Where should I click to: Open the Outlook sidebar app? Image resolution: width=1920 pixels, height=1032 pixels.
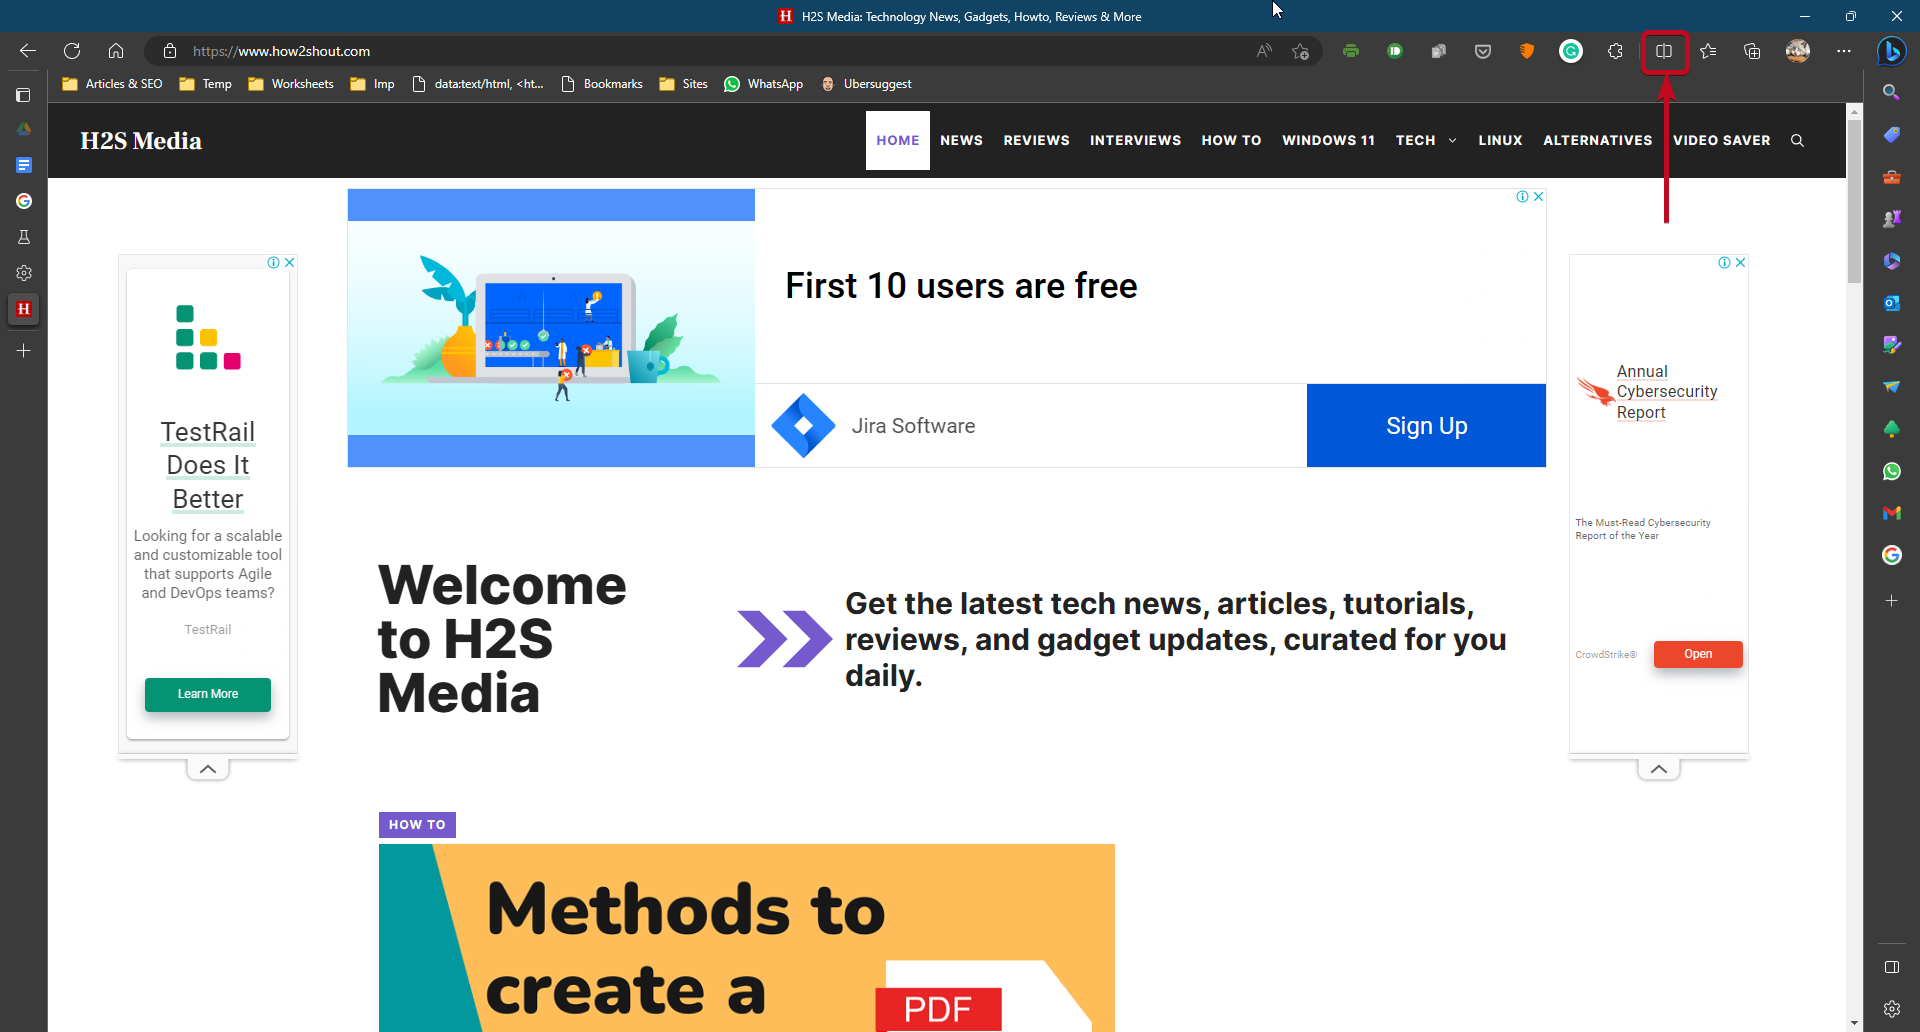pyautogui.click(x=1891, y=303)
